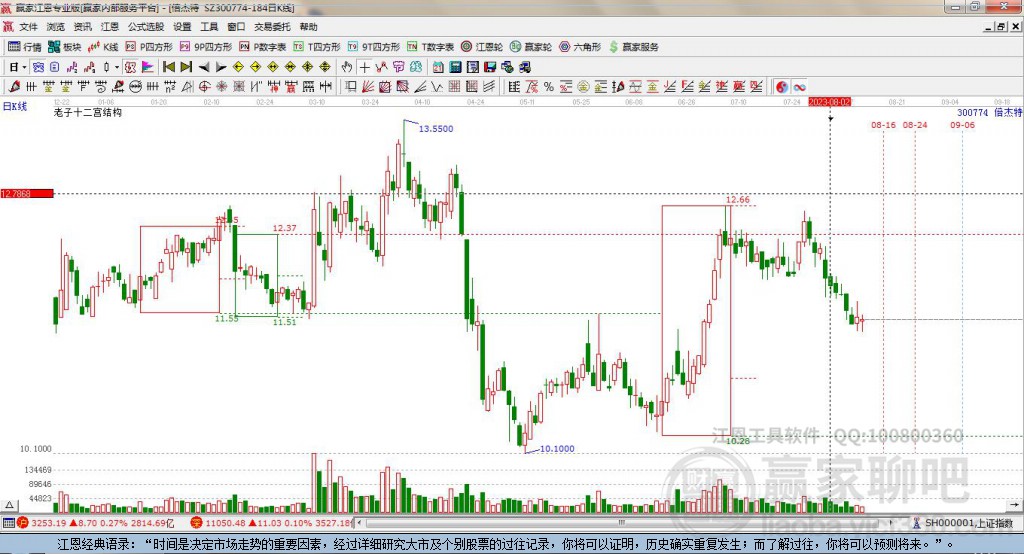Select the red compass rose tool
The width and height of the screenshot is (1024, 554).
coord(222,87)
